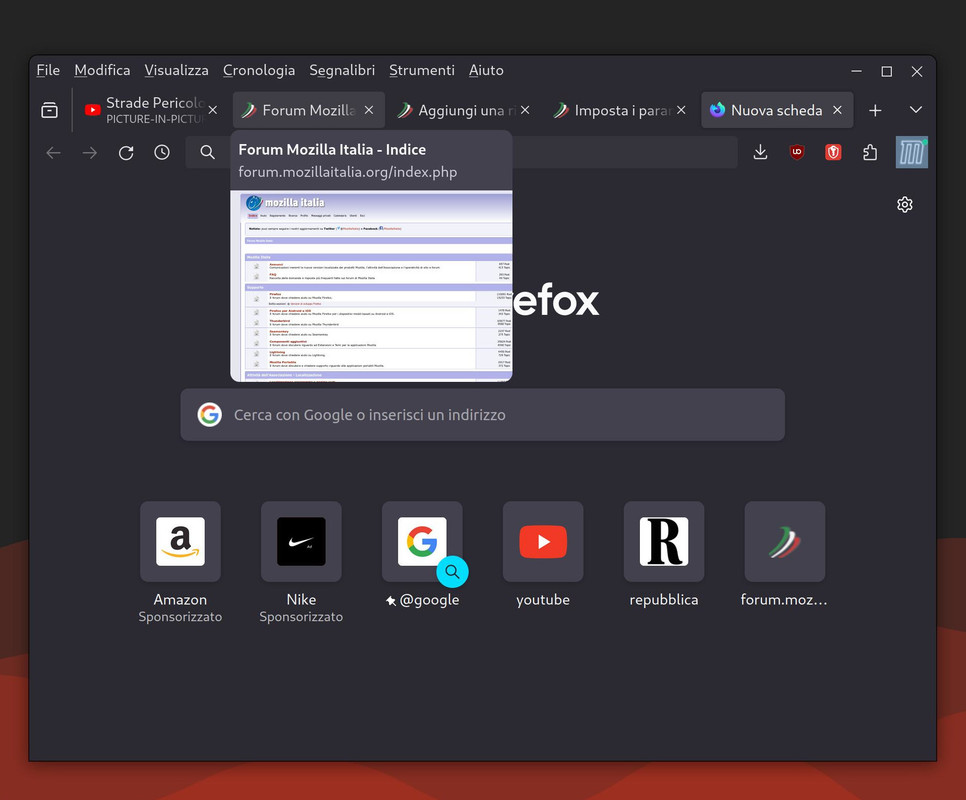966x800 pixels.
Task: Click Forum Mozilla Italia tab preview thumbnail
Action: [371, 286]
